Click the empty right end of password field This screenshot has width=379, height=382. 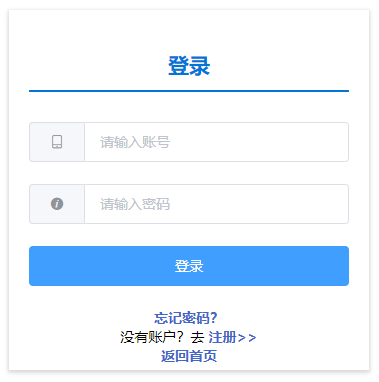coord(300,204)
